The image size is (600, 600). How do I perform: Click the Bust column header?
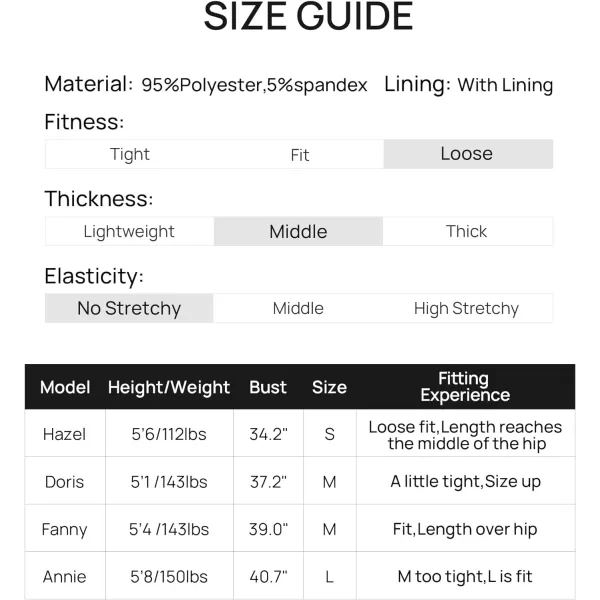tap(268, 387)
